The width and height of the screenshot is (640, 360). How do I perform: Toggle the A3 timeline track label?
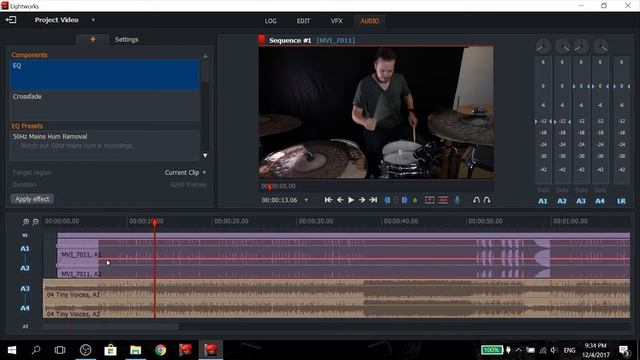pos(25,289)
